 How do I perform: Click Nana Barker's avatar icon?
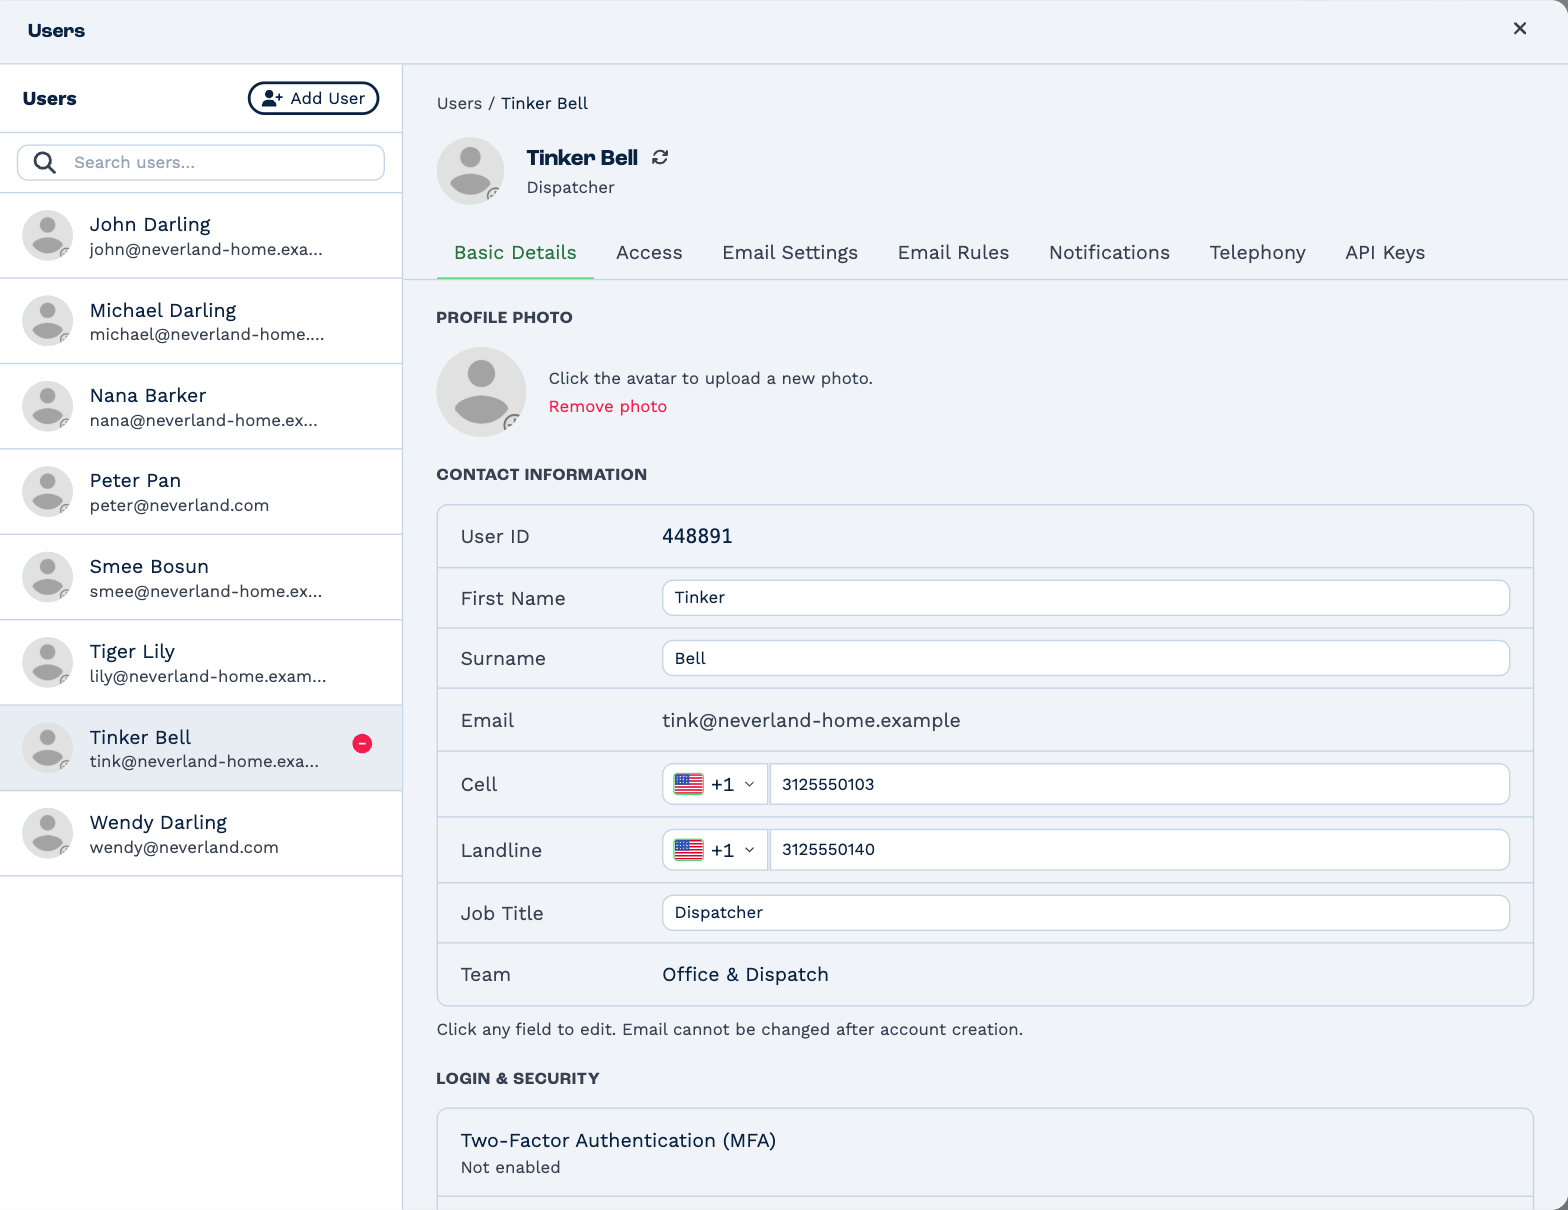tap(48, 406)
